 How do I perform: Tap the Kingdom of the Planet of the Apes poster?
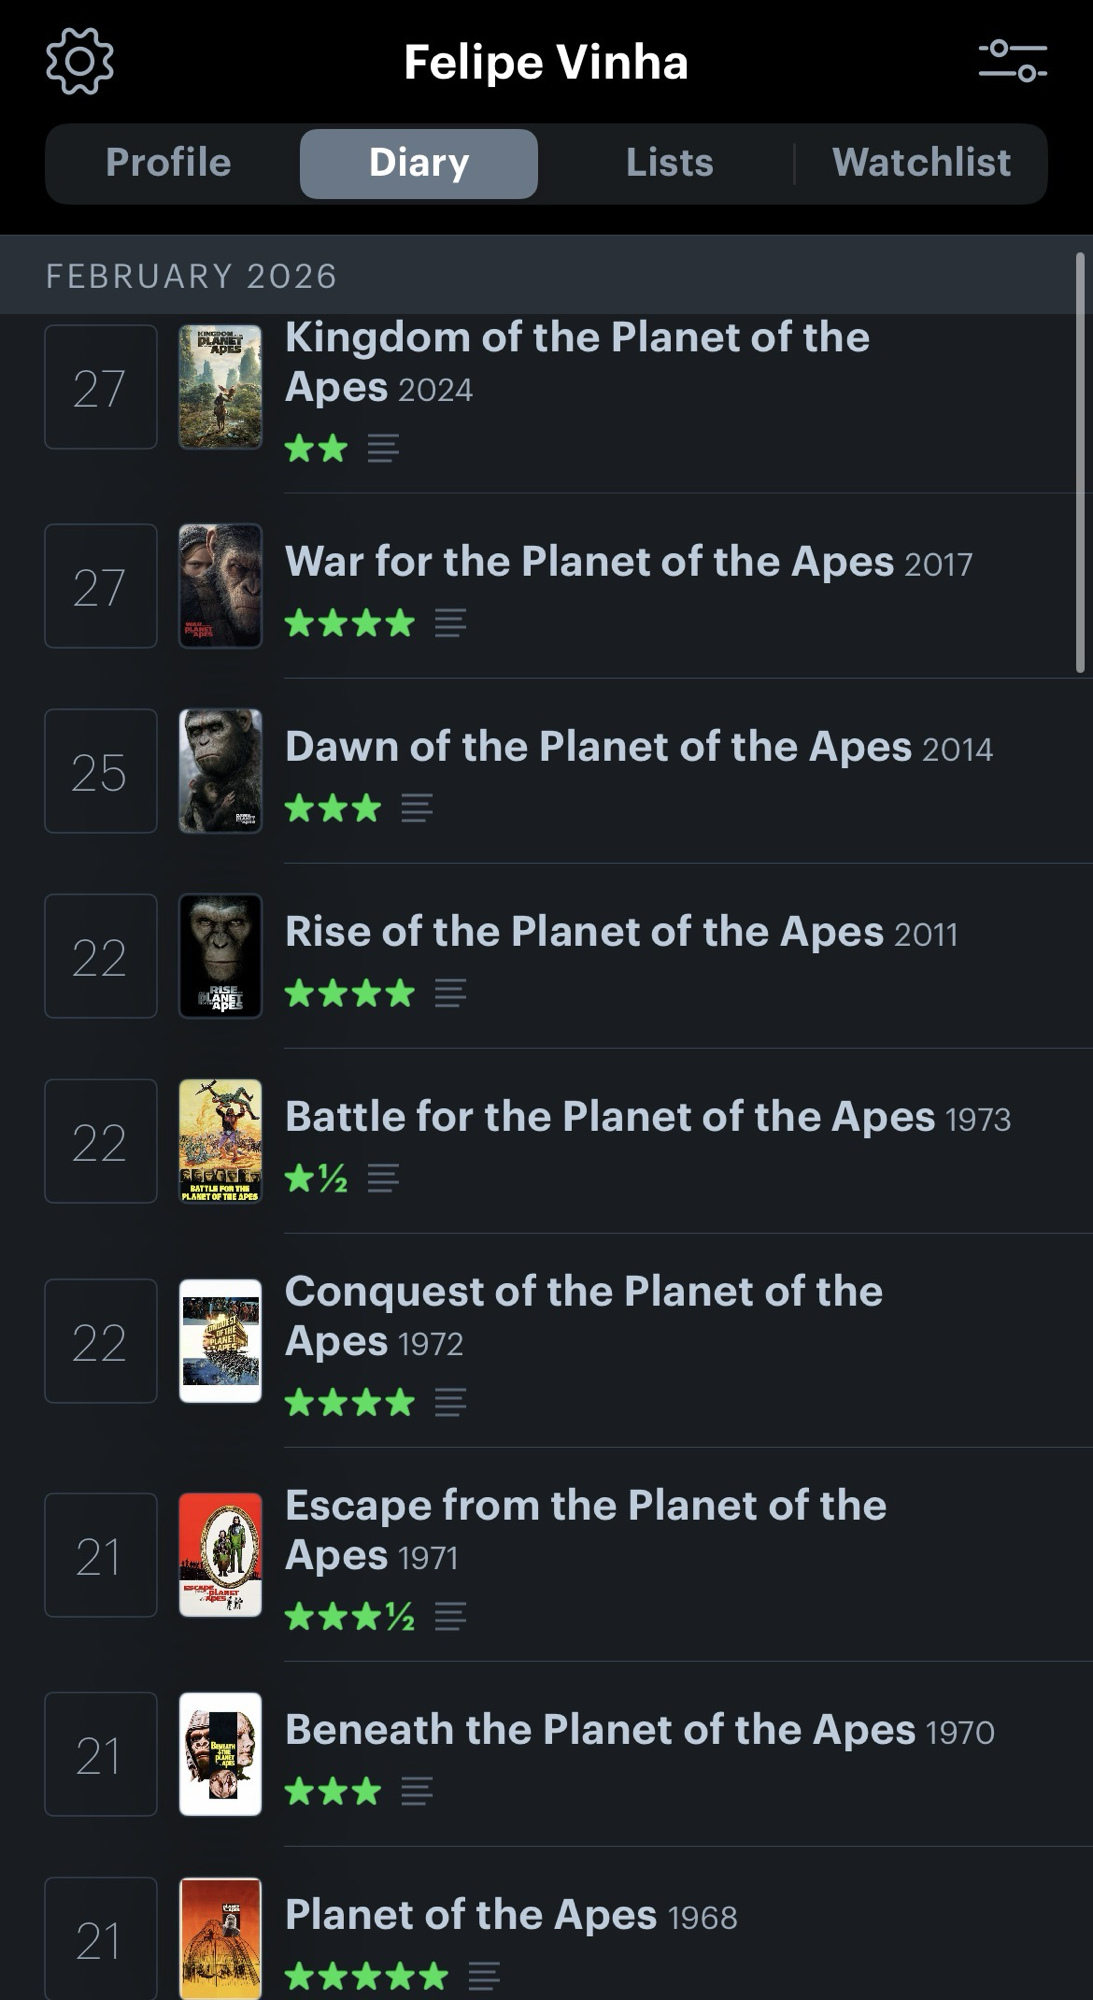click(x=220, y=387)
